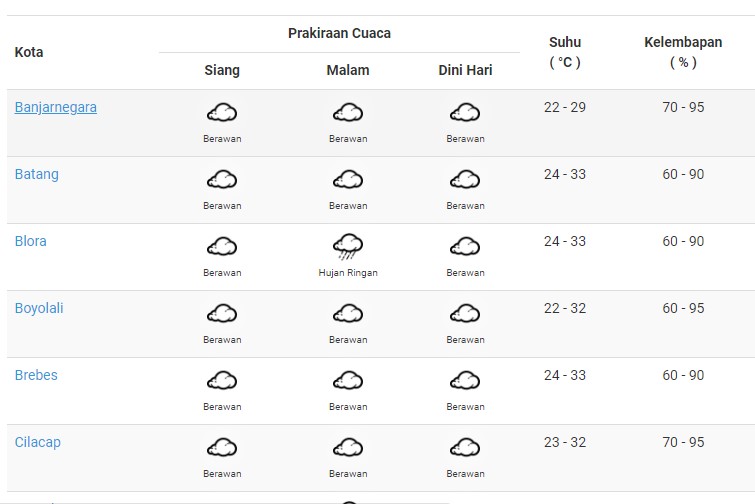Image resolution: width=755 pixels, height=504 pixels.
Task: Click Batang's night cloudy weather icon
Action: tap(348, 180)
